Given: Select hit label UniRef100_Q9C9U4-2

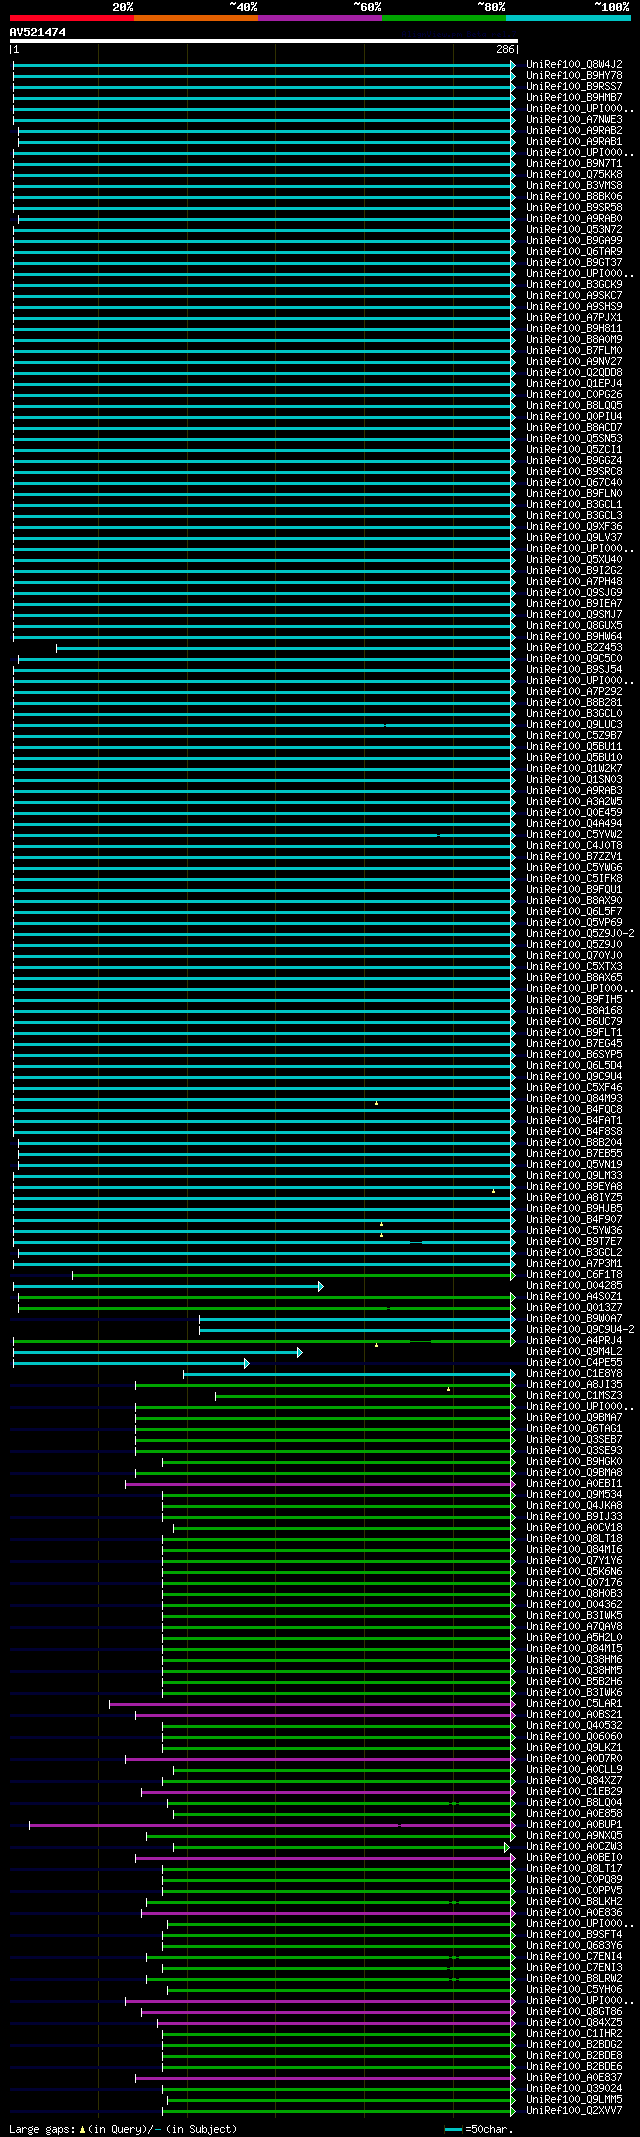Looking at the screenshot, I should point(580,1329).
